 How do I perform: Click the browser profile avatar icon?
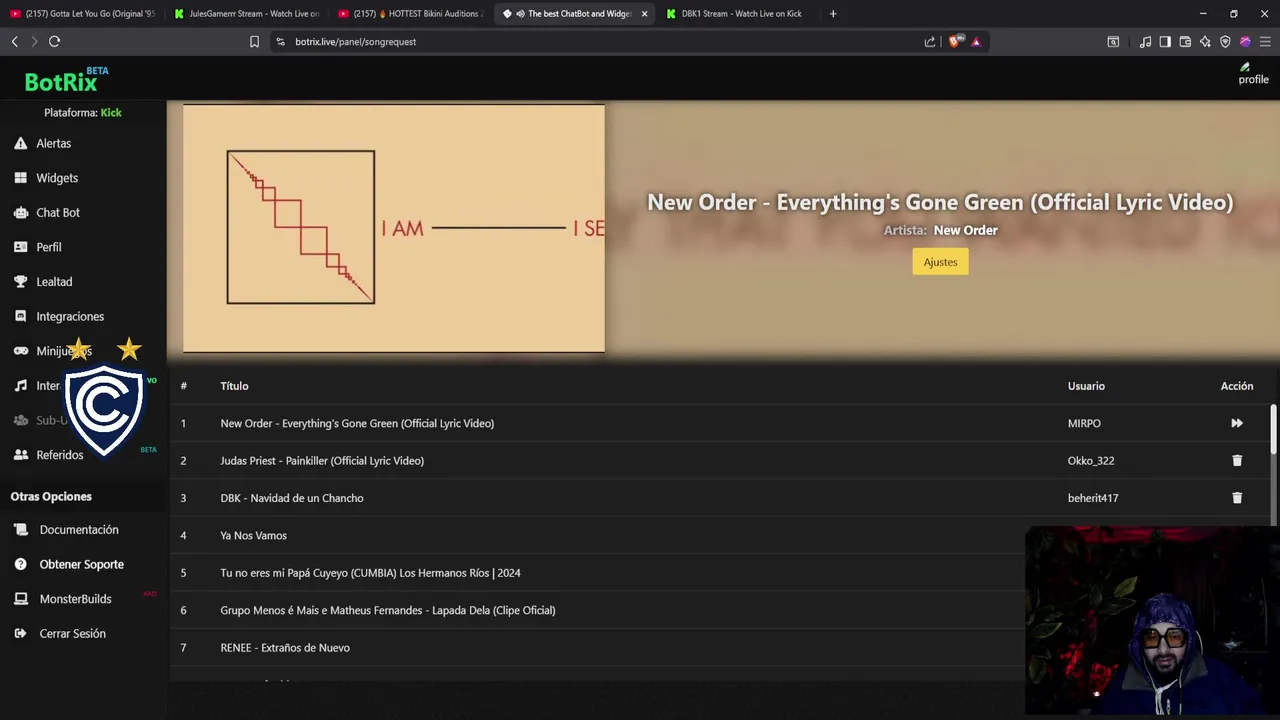tap(1245, 41)
